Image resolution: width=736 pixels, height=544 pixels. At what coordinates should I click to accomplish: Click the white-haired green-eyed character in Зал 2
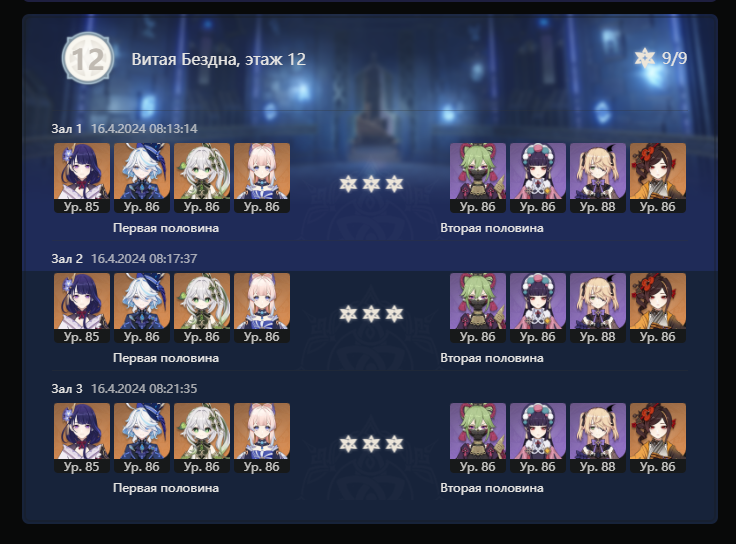point(202,308)
